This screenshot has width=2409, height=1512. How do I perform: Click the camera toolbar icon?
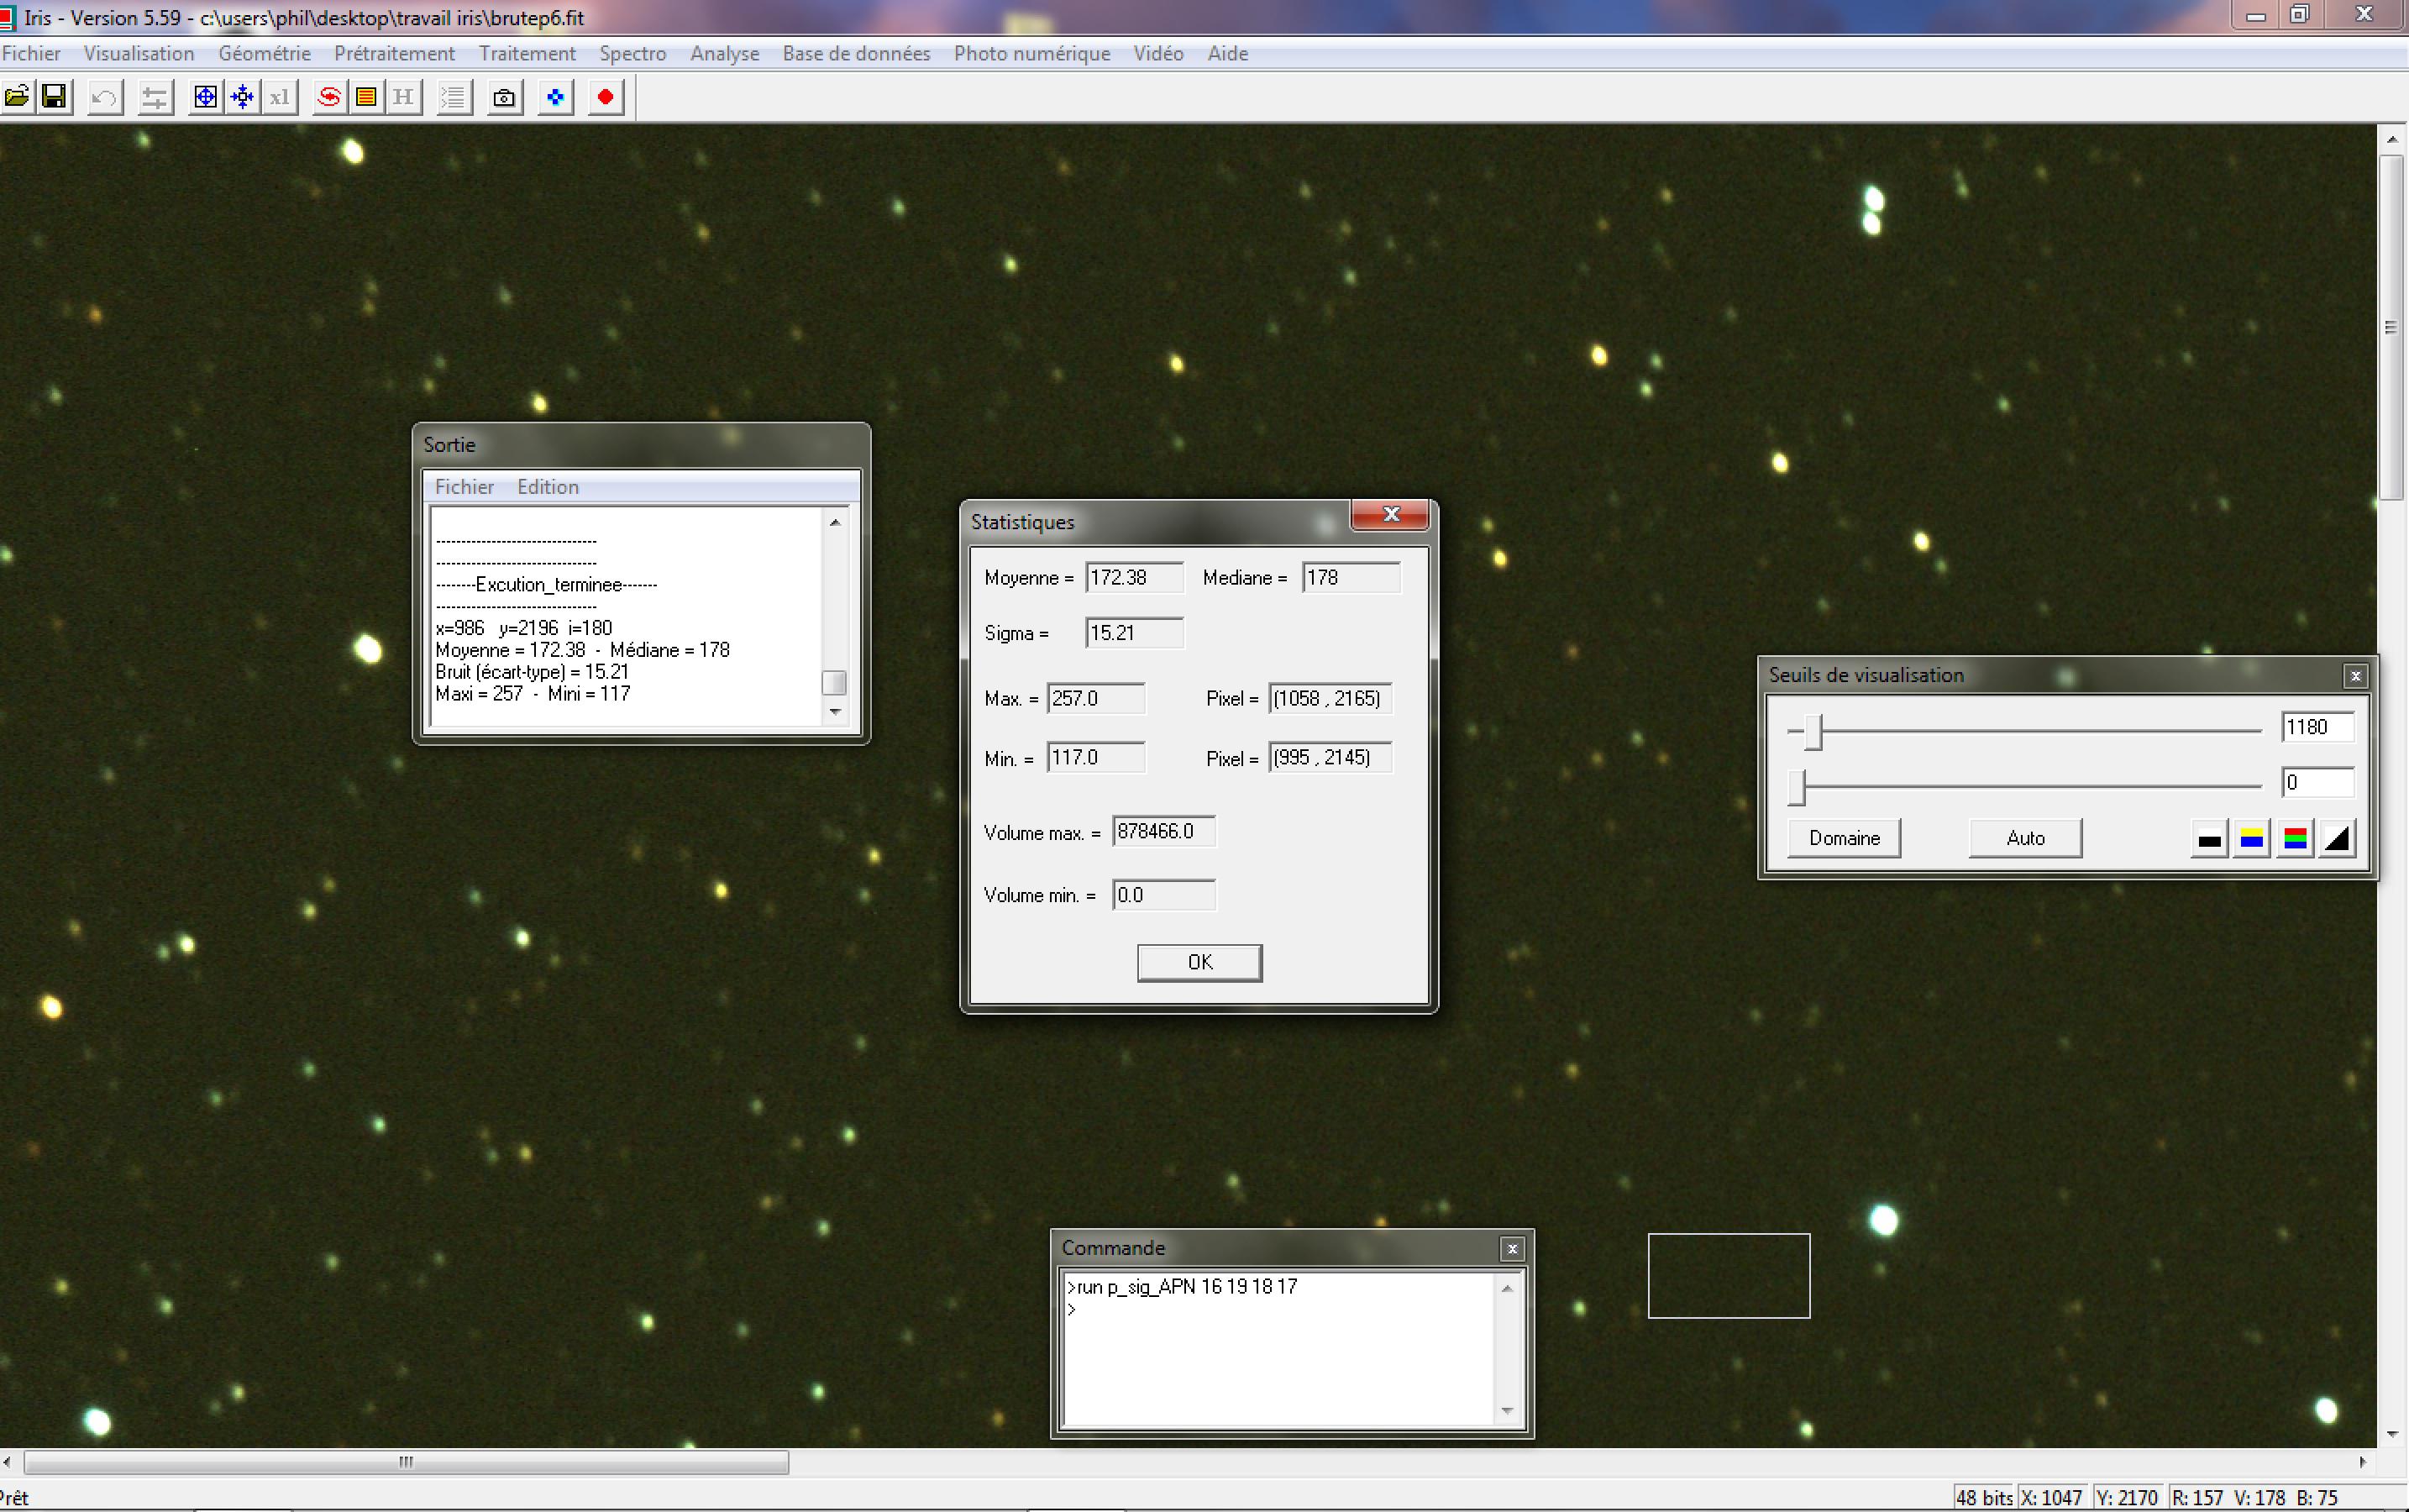(x=505, y=97)
